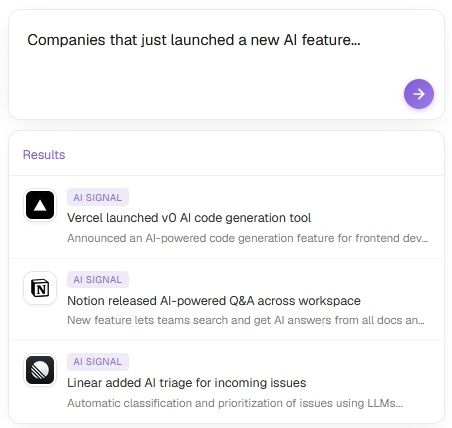452x428 pixels.
Task: Open Notion released AI-powered Q&A title
Action: point(214,301)
